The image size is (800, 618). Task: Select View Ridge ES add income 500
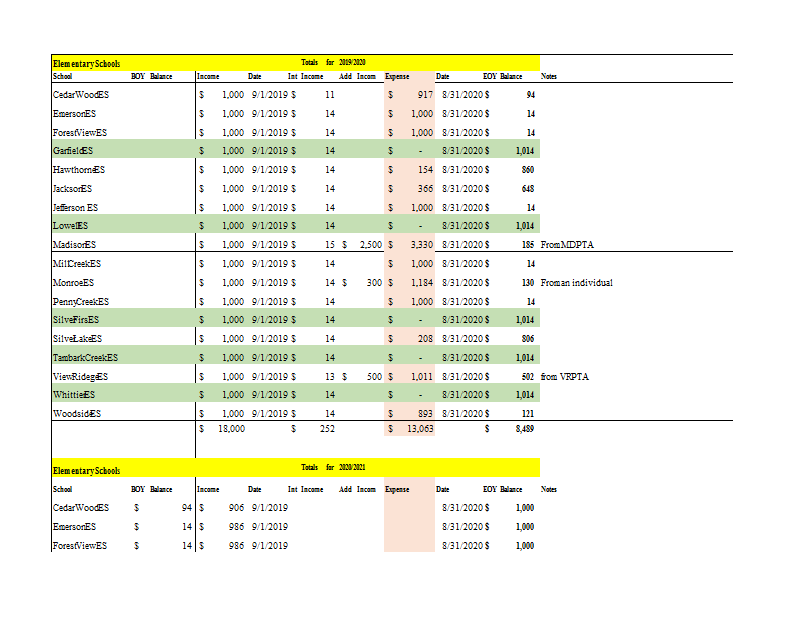(374, 377)
